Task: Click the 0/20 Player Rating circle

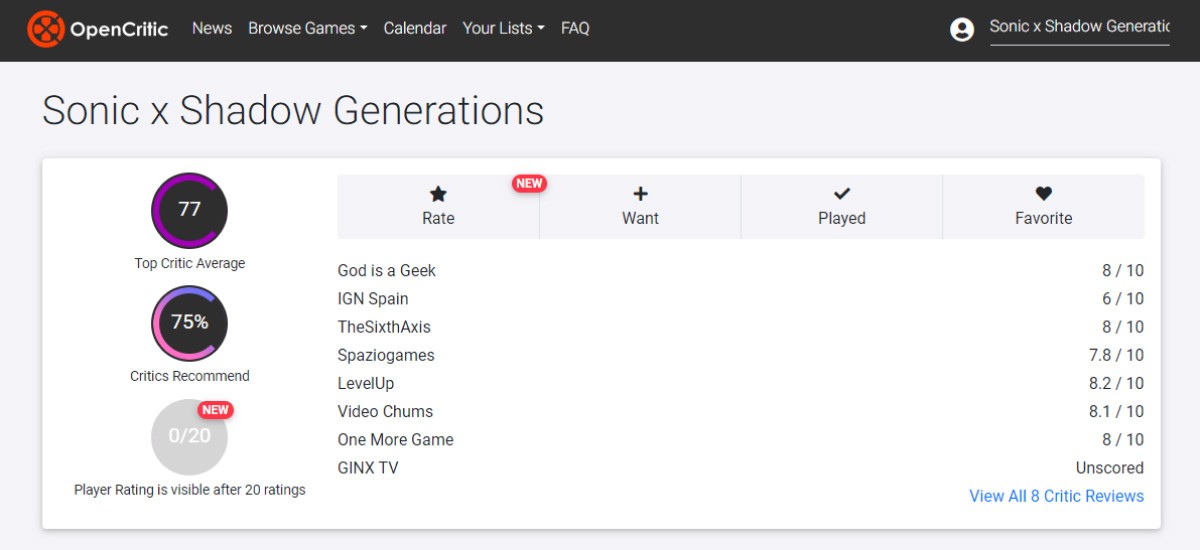Action: pos(190,436)
